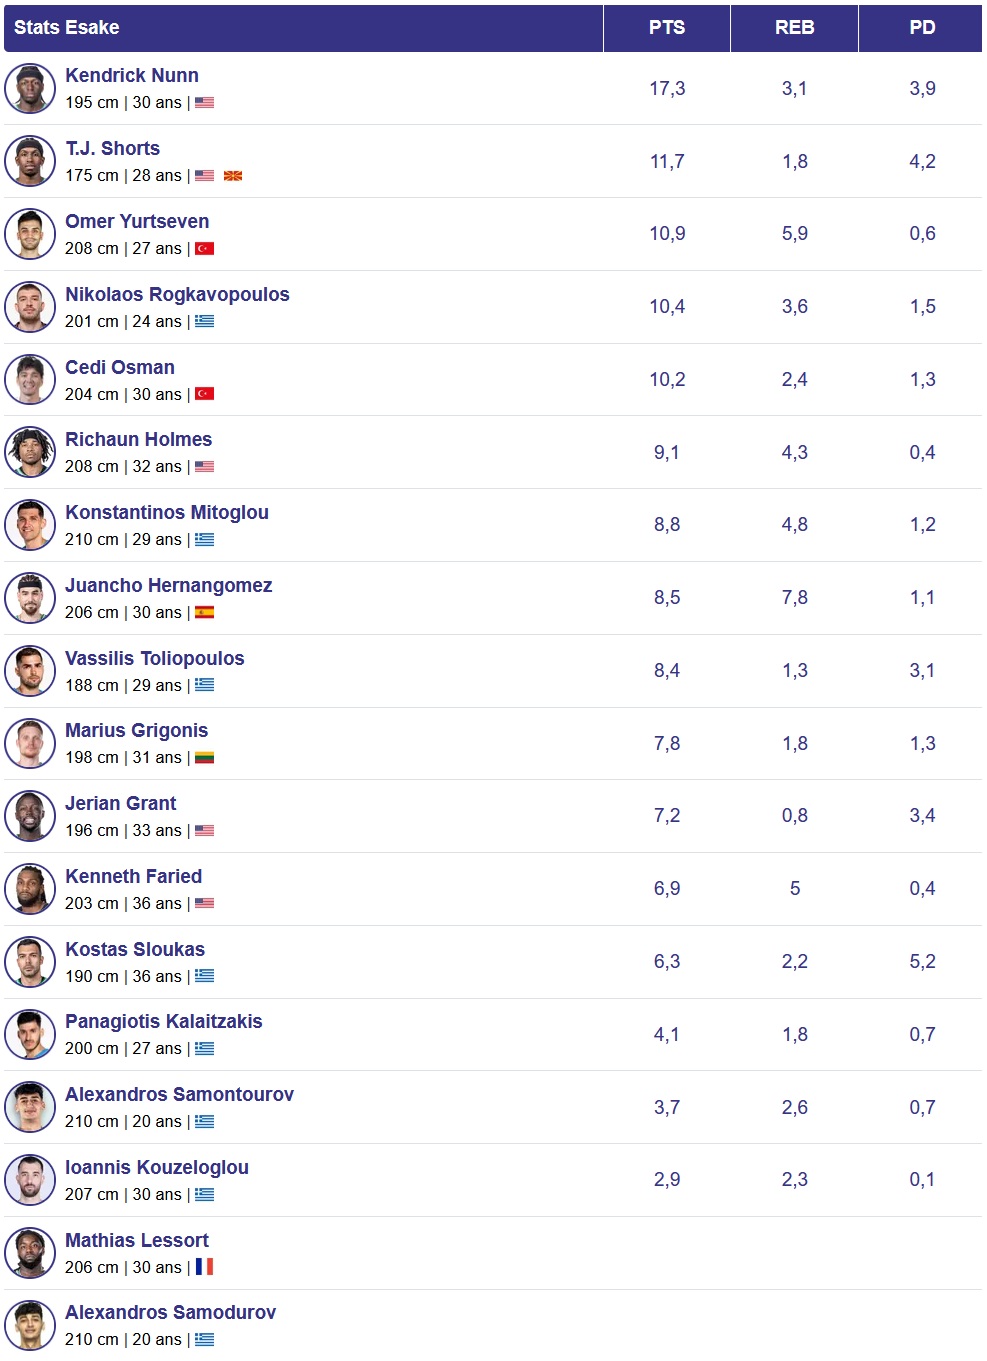The width and height of the screenshot is (987, 1361).
Task: Click the Spanish flag icon
Action: (205, 613)
